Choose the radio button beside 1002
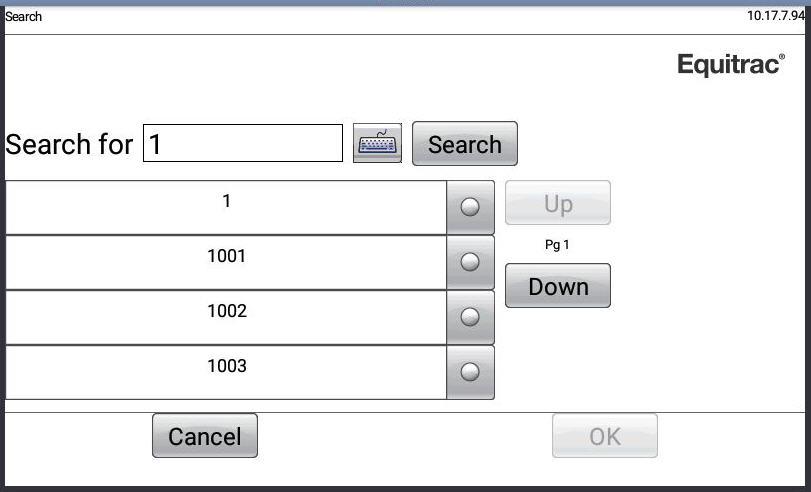The image size is (811, 492). pyautogui.click(x=470, y=317)
